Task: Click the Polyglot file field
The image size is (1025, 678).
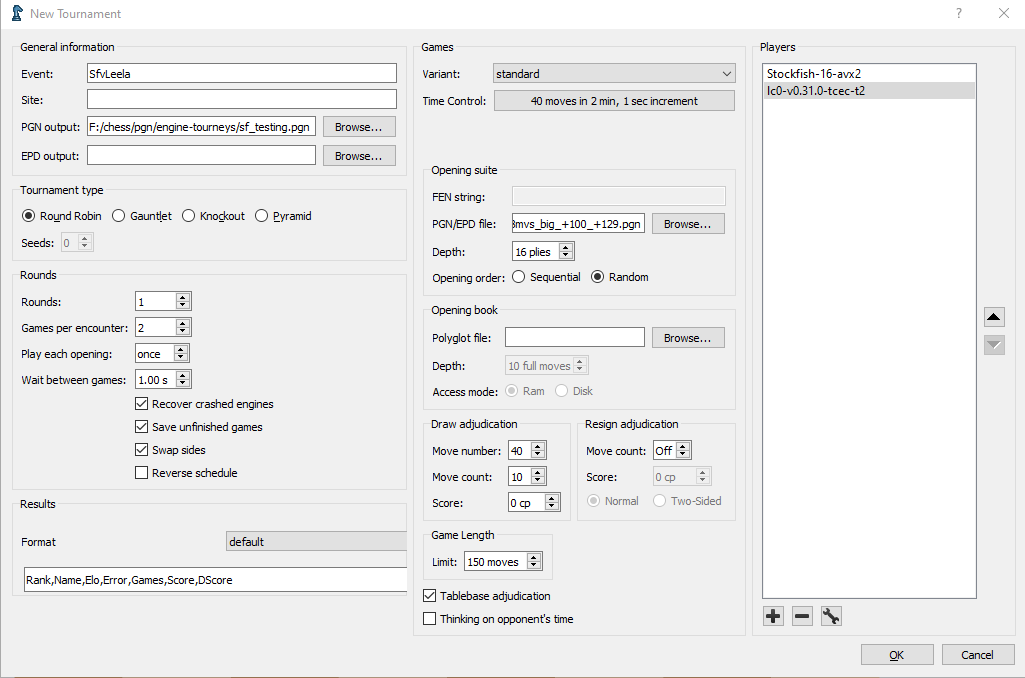Action: [x=575, y=337]
